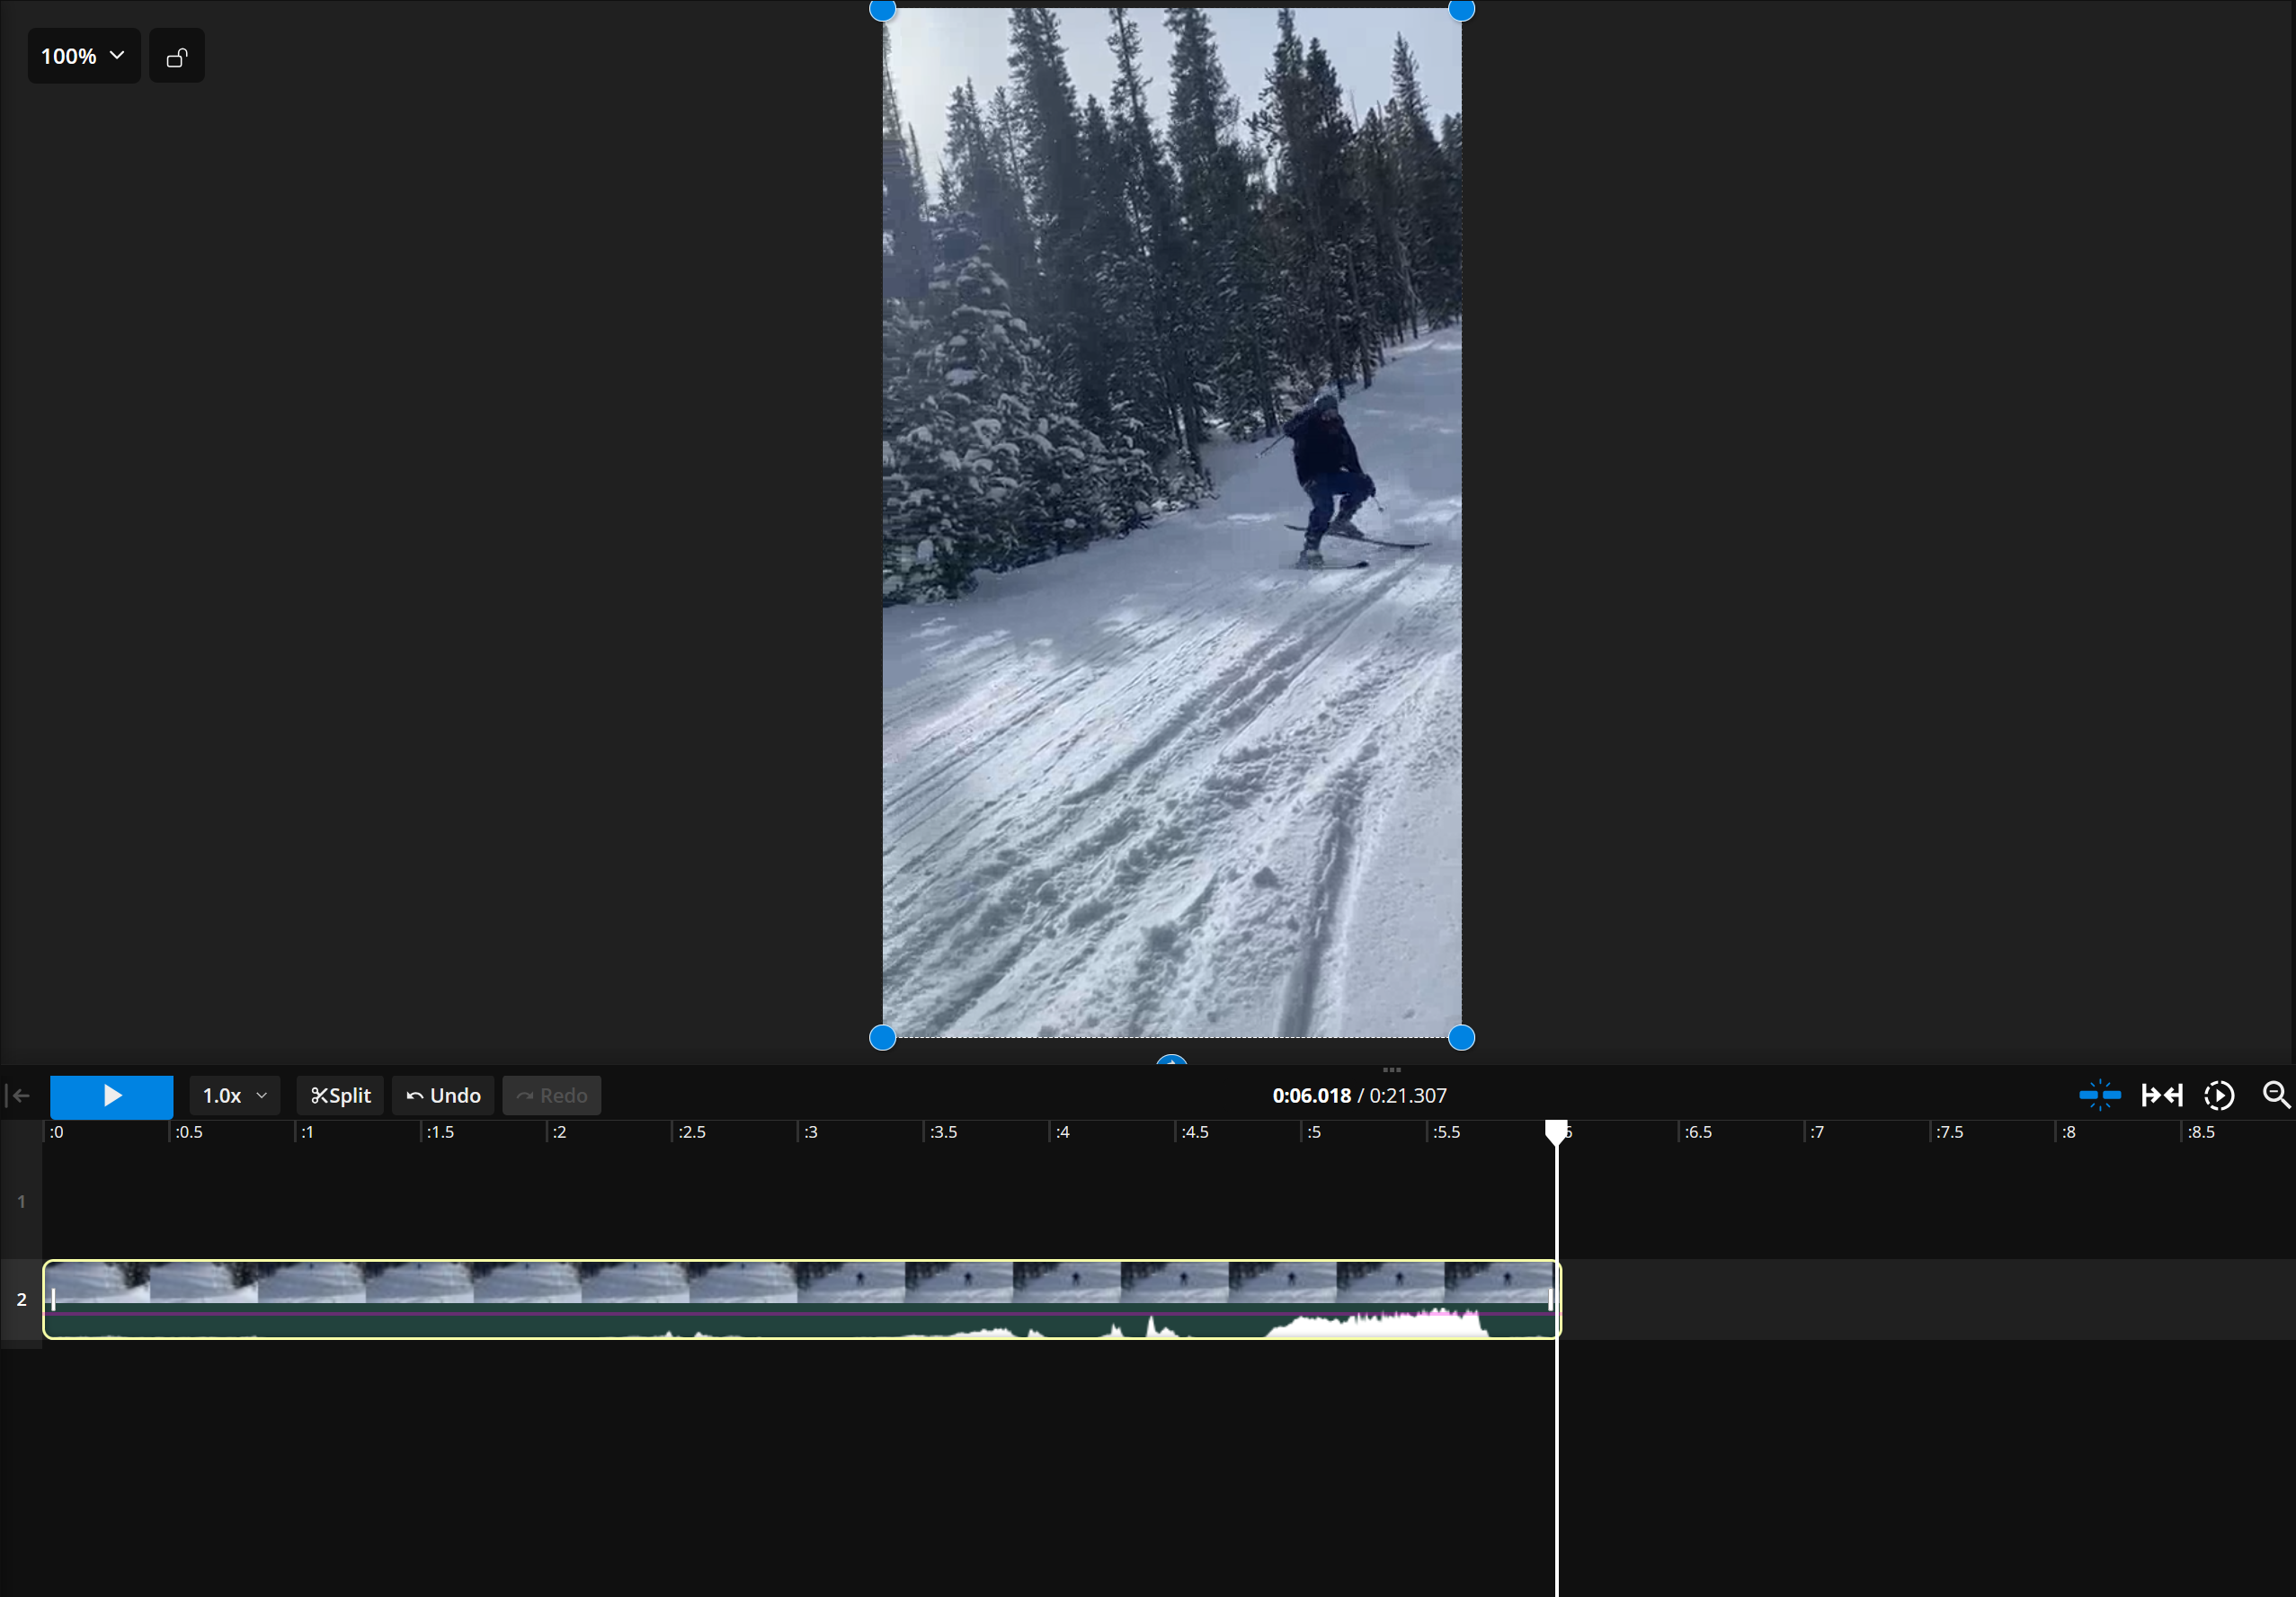Jump playhead to timeline start

(20, 1095)
